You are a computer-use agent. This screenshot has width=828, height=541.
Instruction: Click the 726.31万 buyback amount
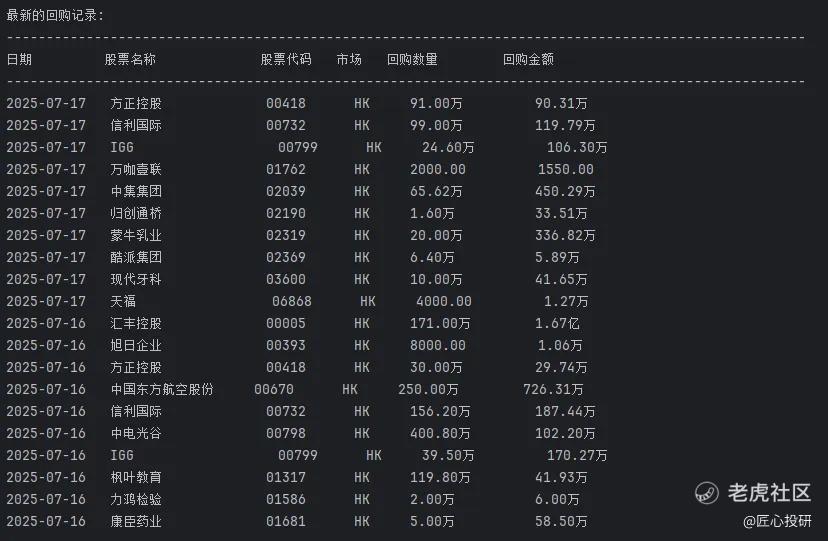(554, 389)
